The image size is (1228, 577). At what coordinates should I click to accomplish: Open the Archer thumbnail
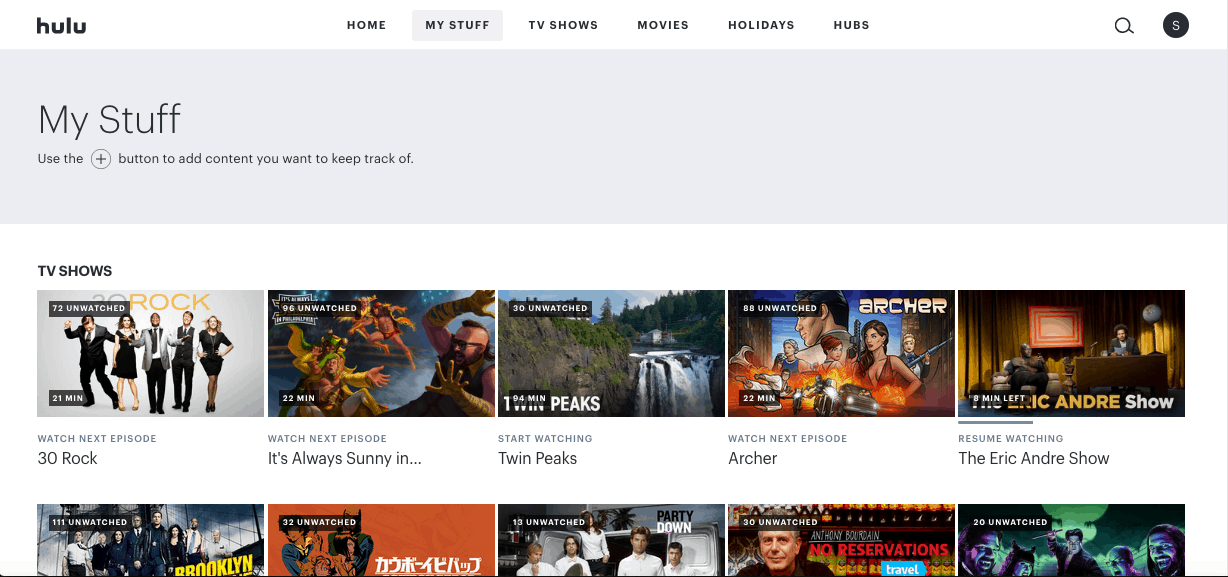coord(841,353)
